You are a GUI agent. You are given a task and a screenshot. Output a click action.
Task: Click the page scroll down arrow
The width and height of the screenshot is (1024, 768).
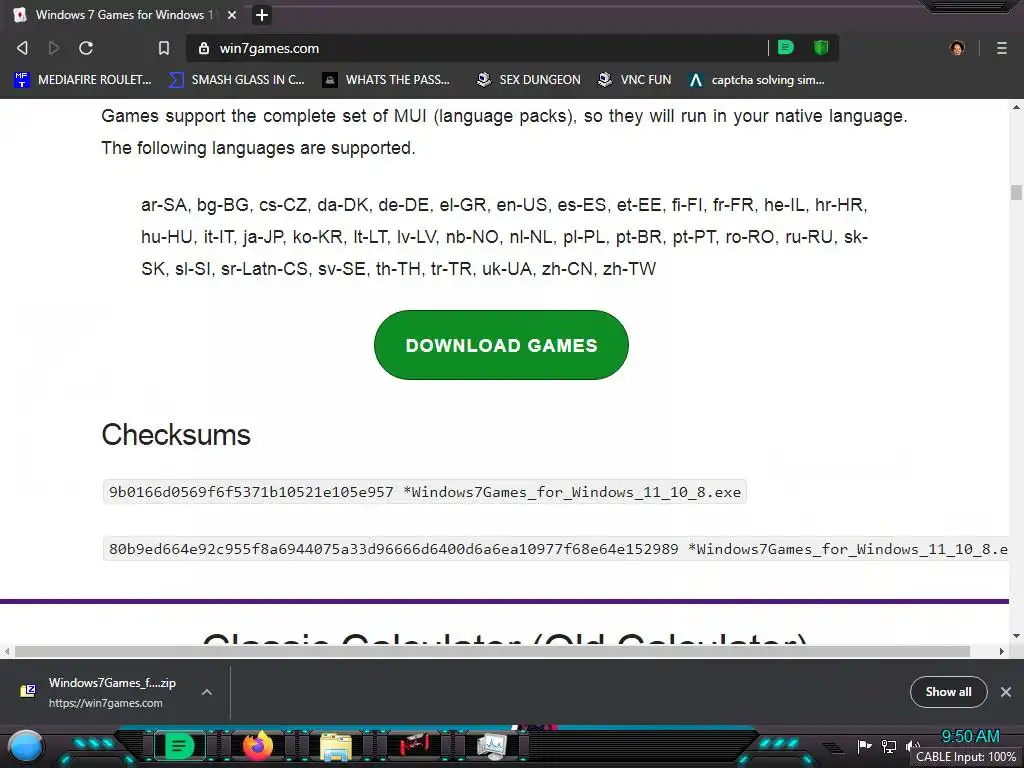coord(1016,636)
